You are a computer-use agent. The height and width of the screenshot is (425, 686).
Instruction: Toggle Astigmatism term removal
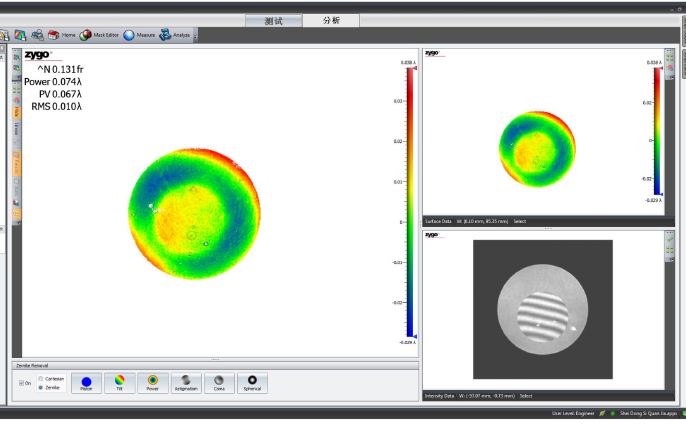pyautogui.click(x=186, y=382)
